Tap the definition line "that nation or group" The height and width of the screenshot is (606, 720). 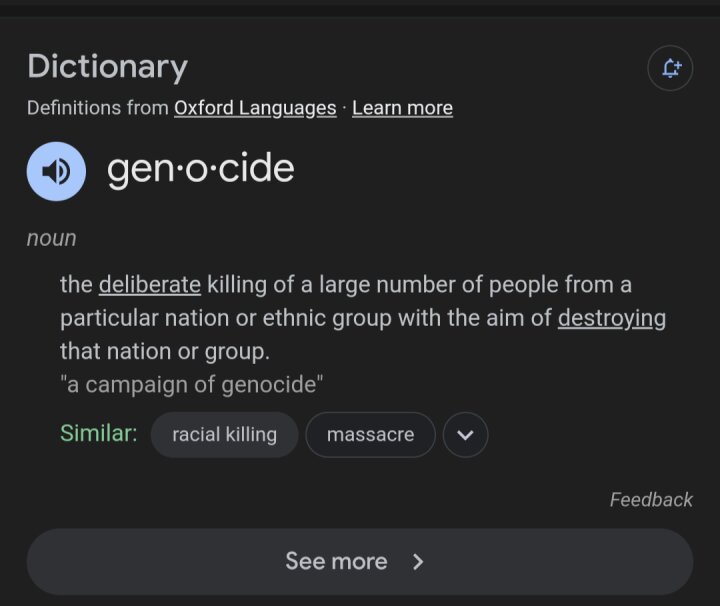[x=165, y=351]
